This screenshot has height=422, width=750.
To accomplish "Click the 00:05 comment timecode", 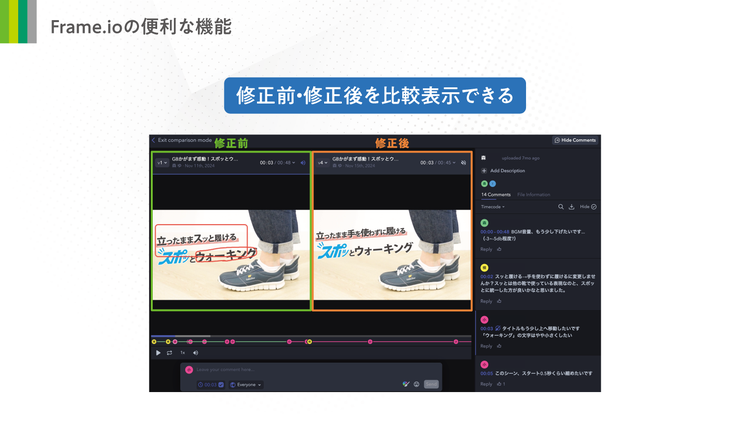I will point(486,373).
